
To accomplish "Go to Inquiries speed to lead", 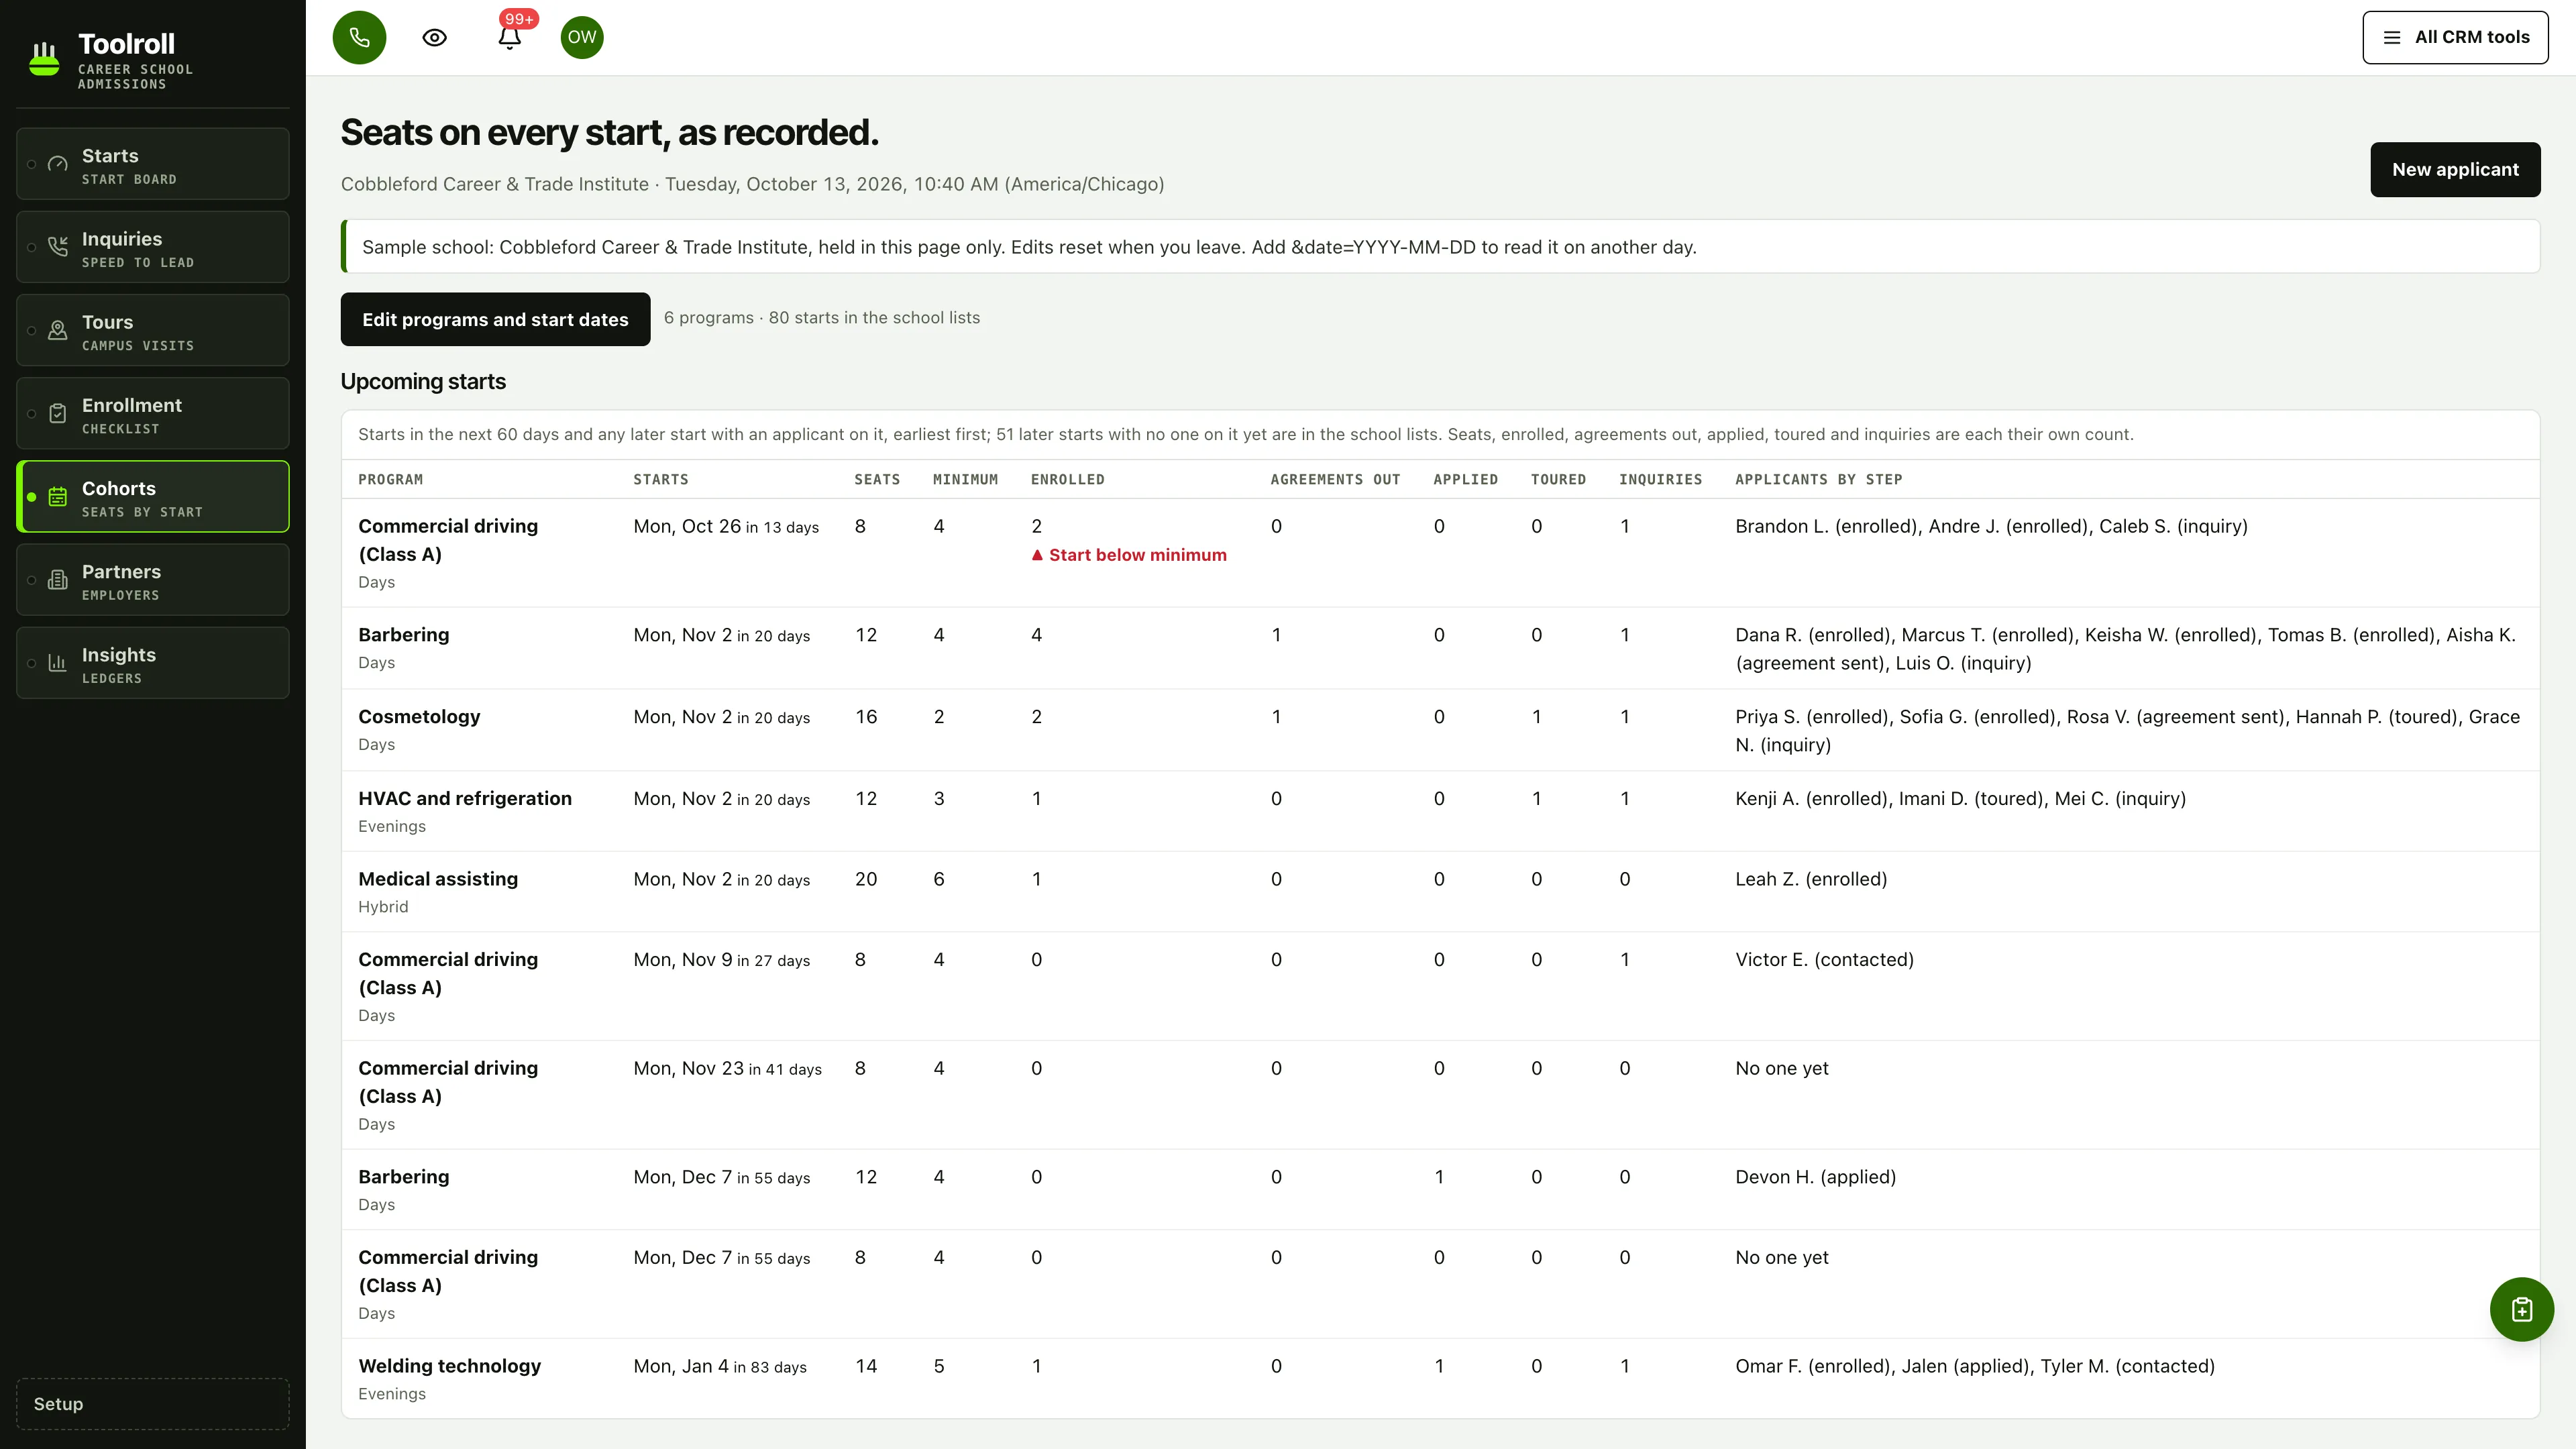I will point(153,247).
